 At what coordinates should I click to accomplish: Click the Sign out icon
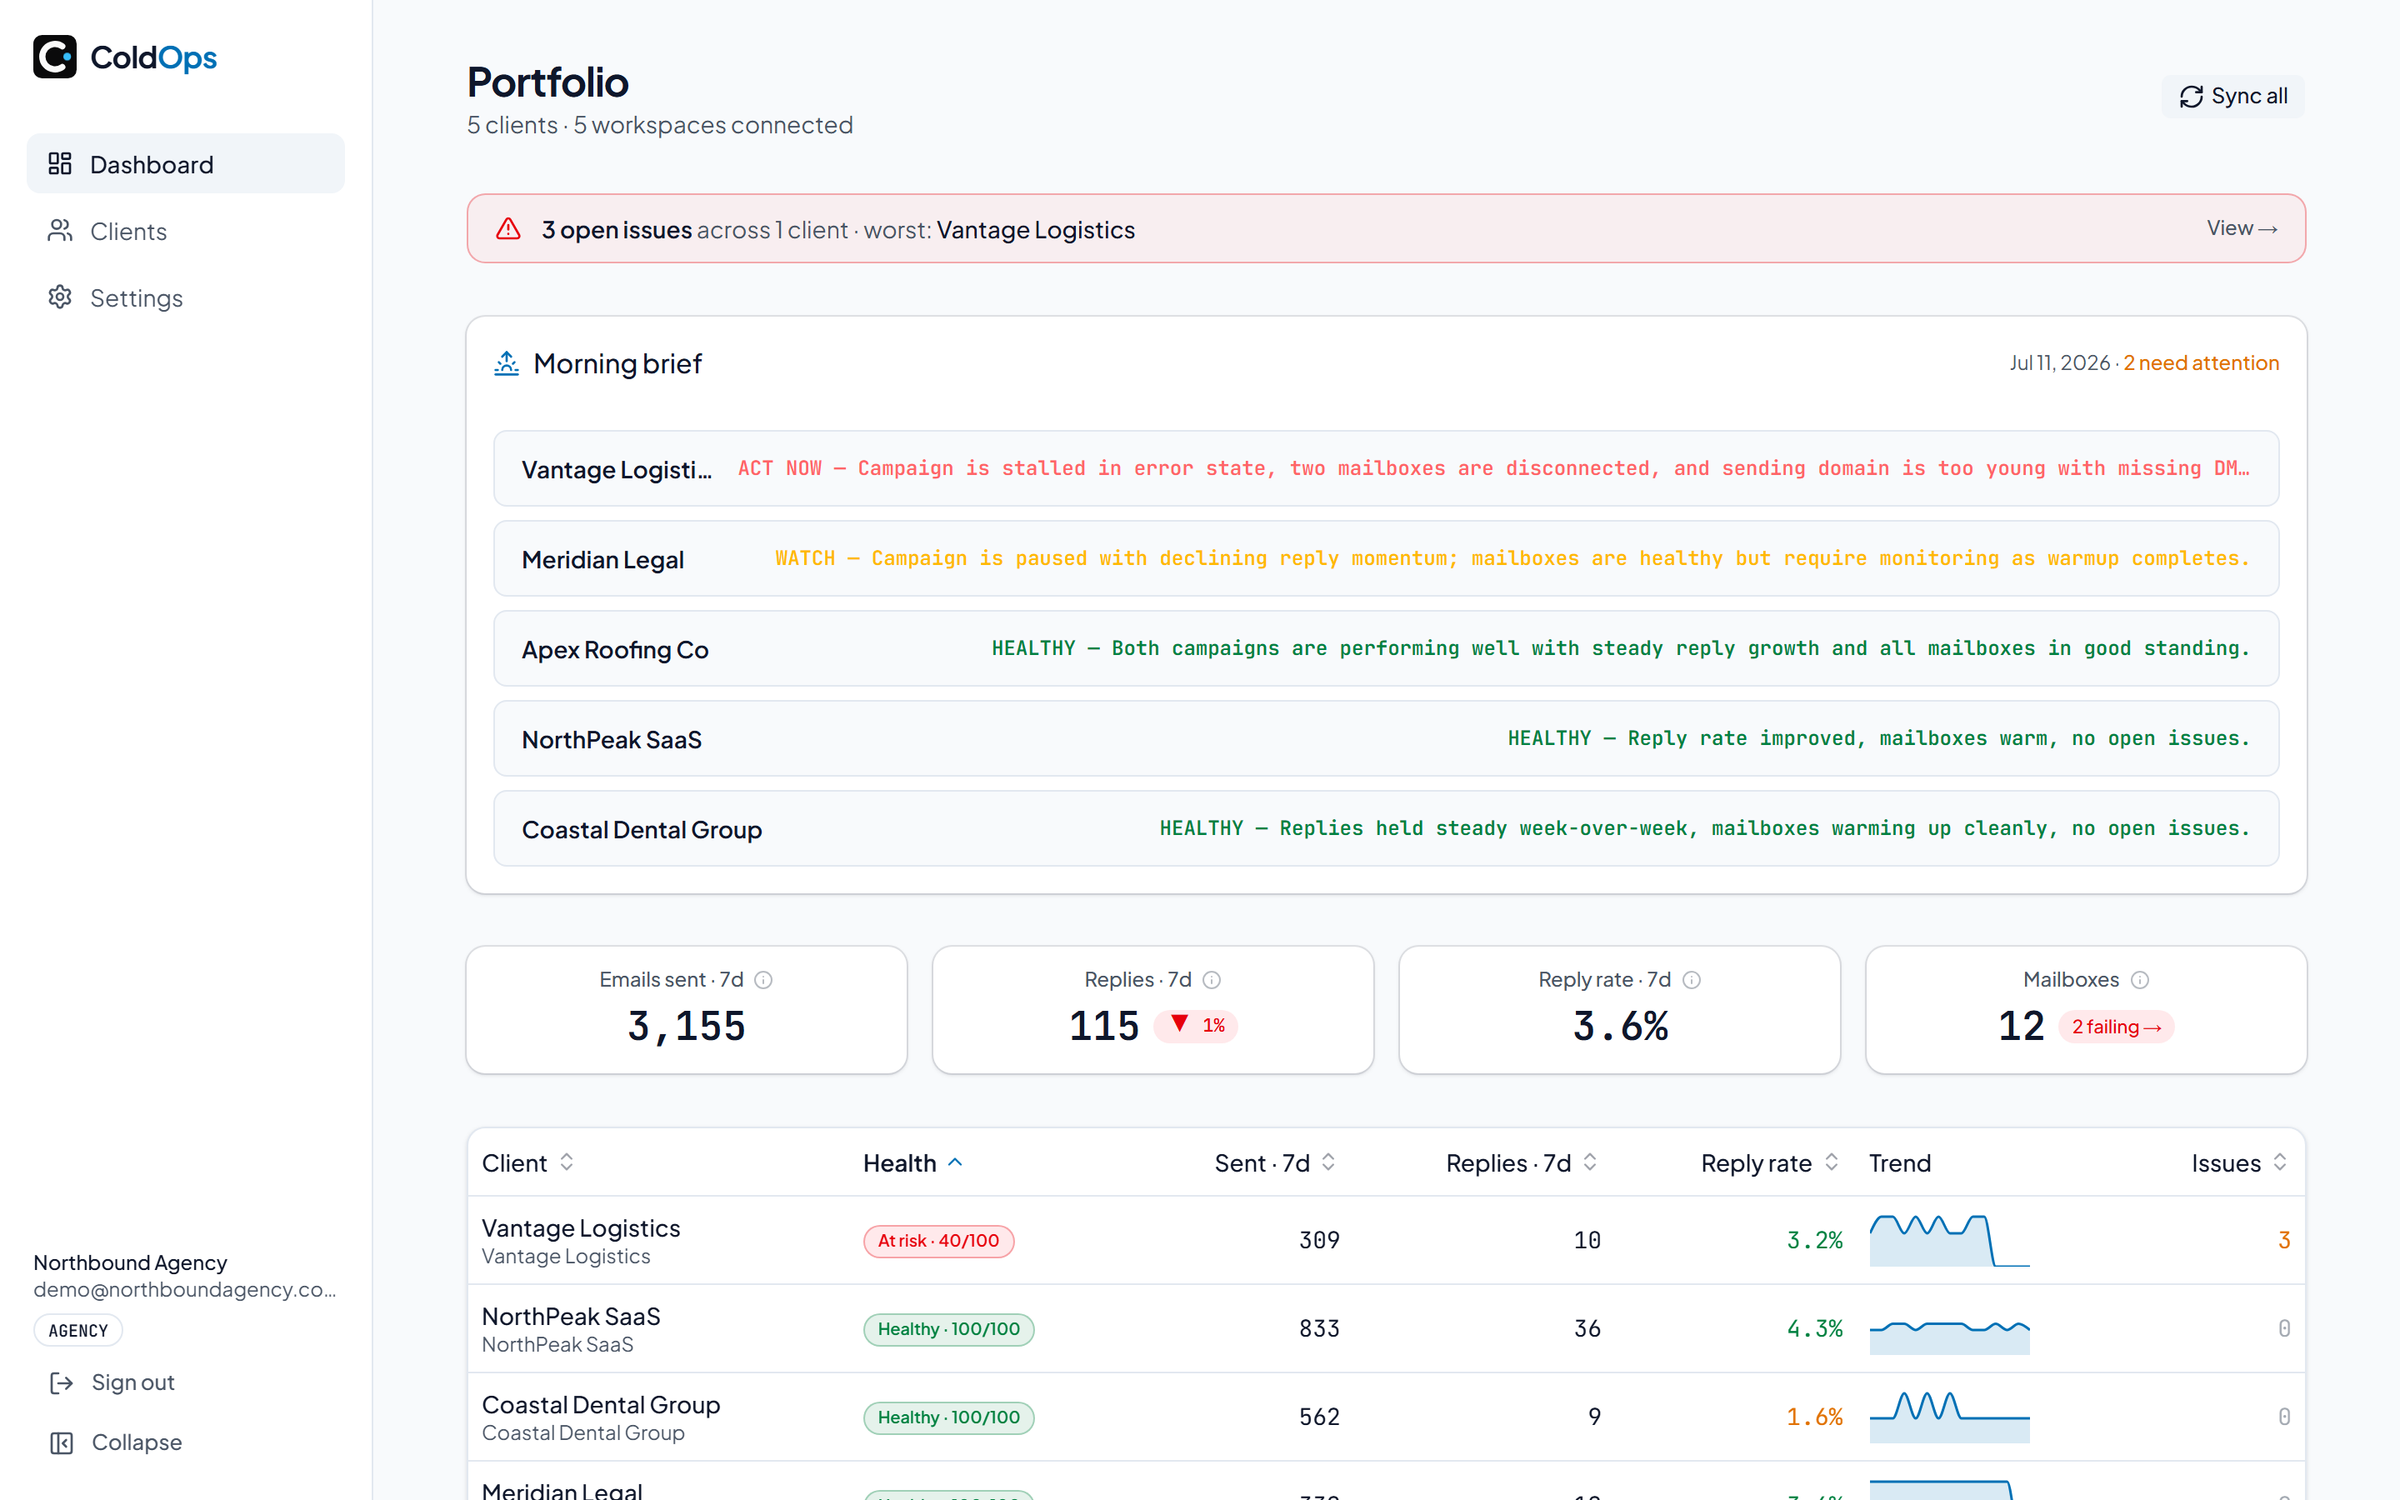pos(62,1382)
